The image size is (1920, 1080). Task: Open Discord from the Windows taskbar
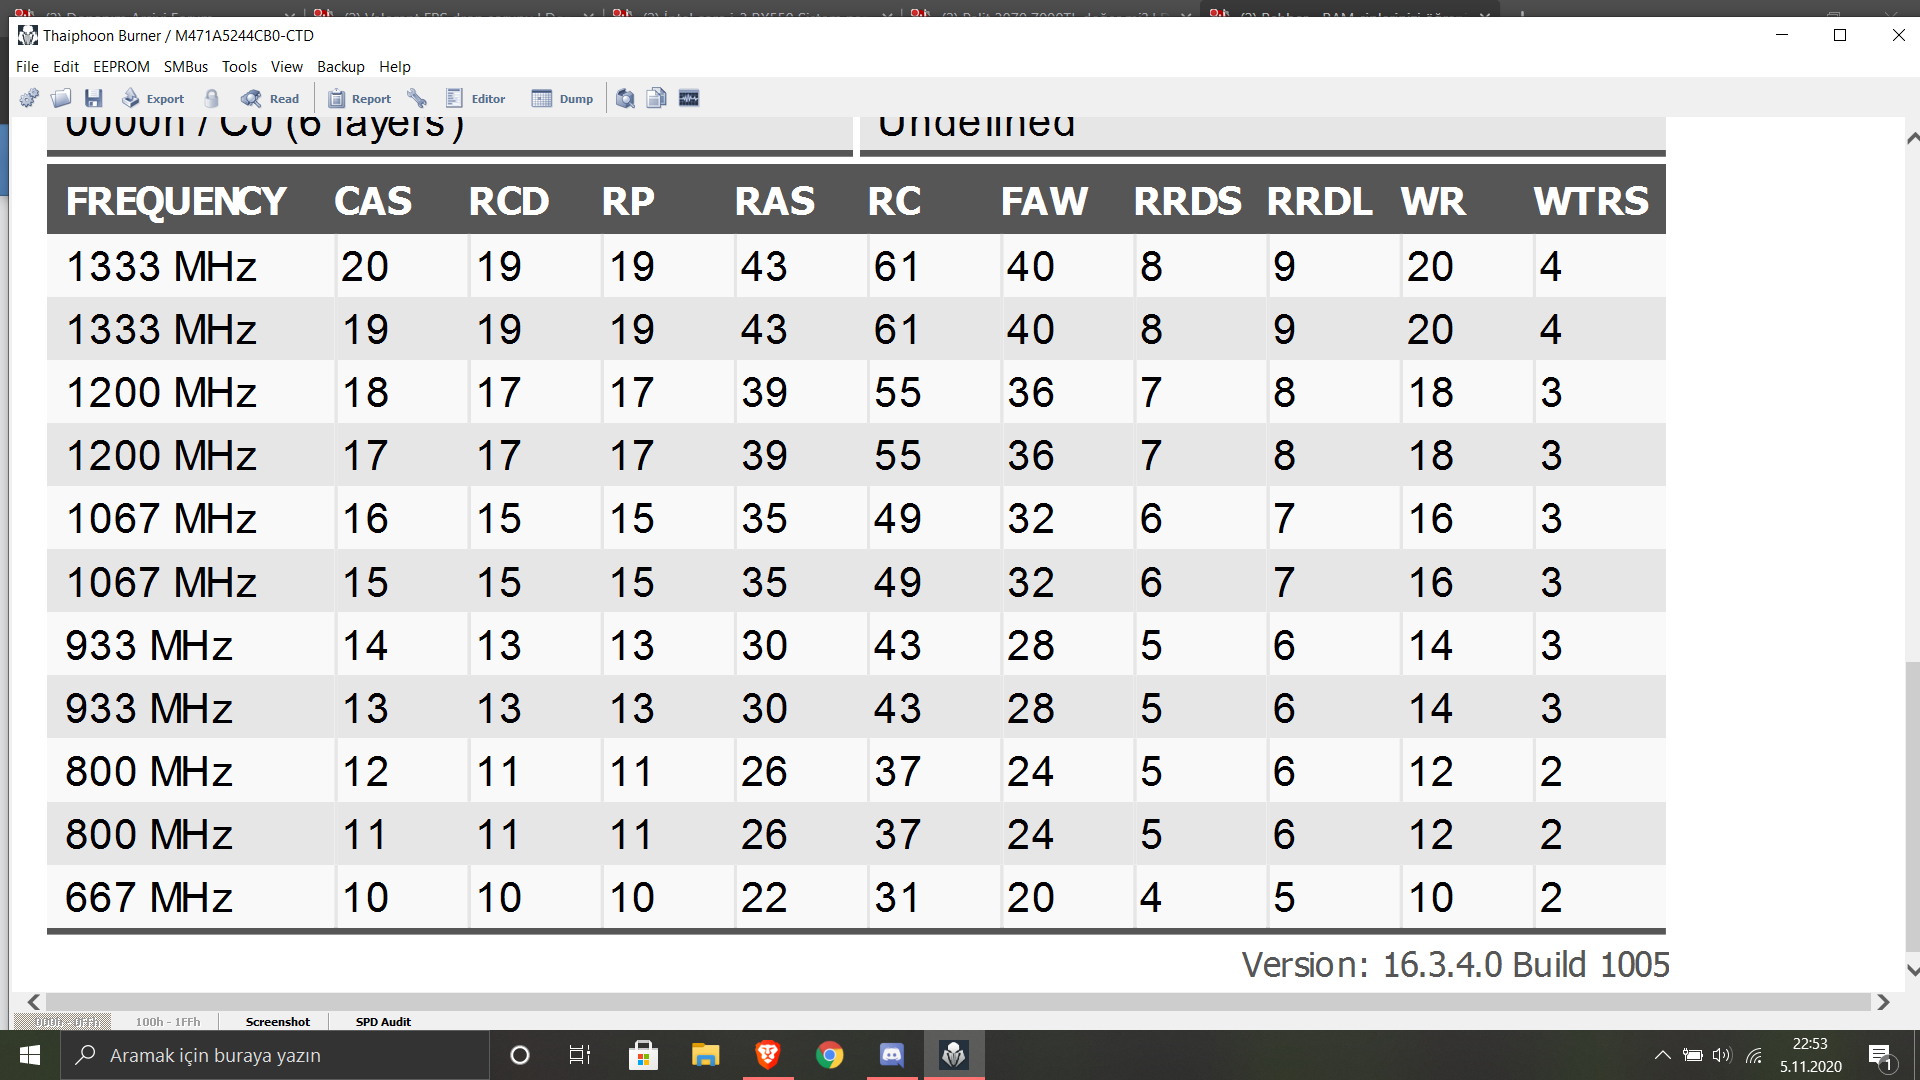pyautogui.click(x=891, y=1055)
